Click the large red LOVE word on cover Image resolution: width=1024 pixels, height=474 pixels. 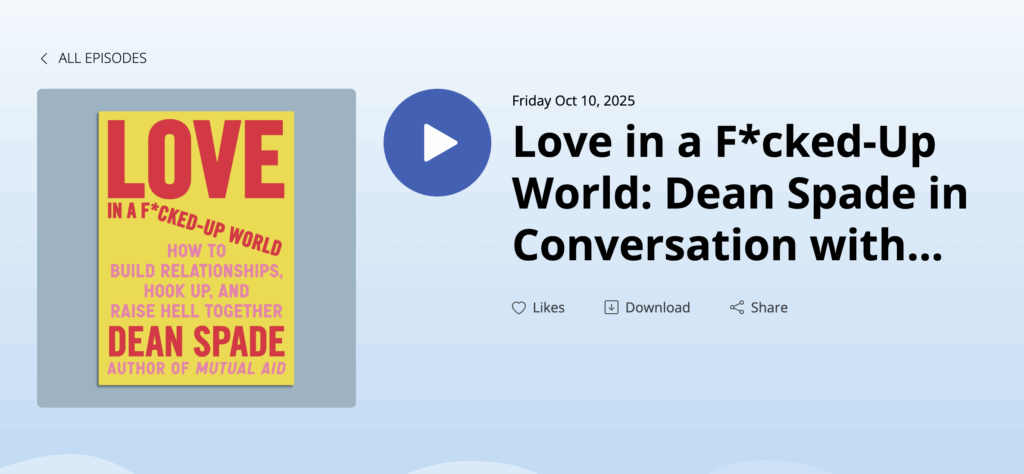[x=194, y=160]
